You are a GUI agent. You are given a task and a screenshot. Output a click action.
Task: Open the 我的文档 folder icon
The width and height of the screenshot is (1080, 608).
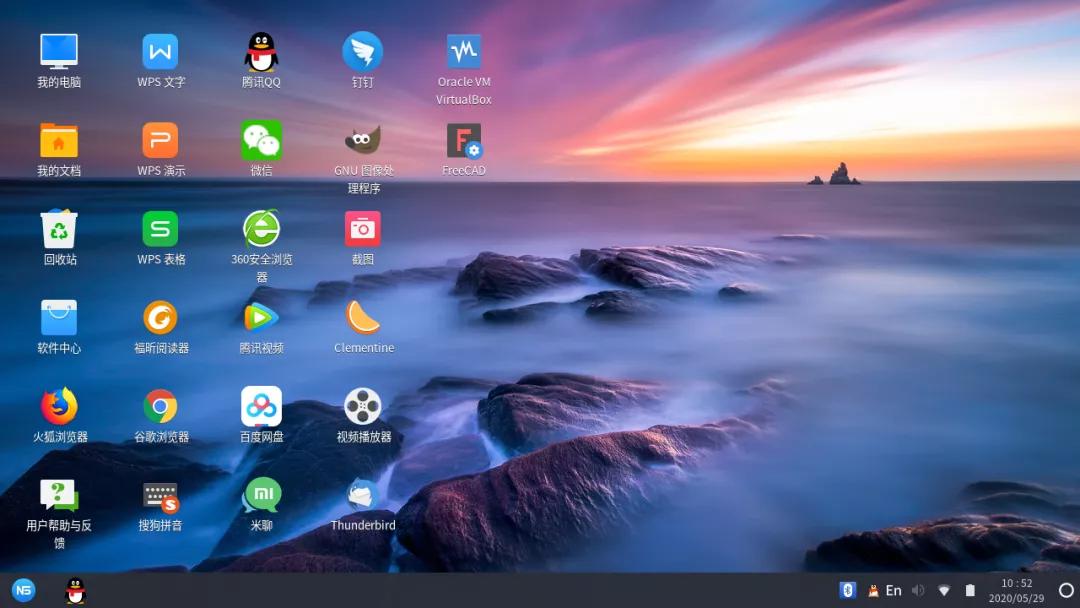tap(59, 140)
